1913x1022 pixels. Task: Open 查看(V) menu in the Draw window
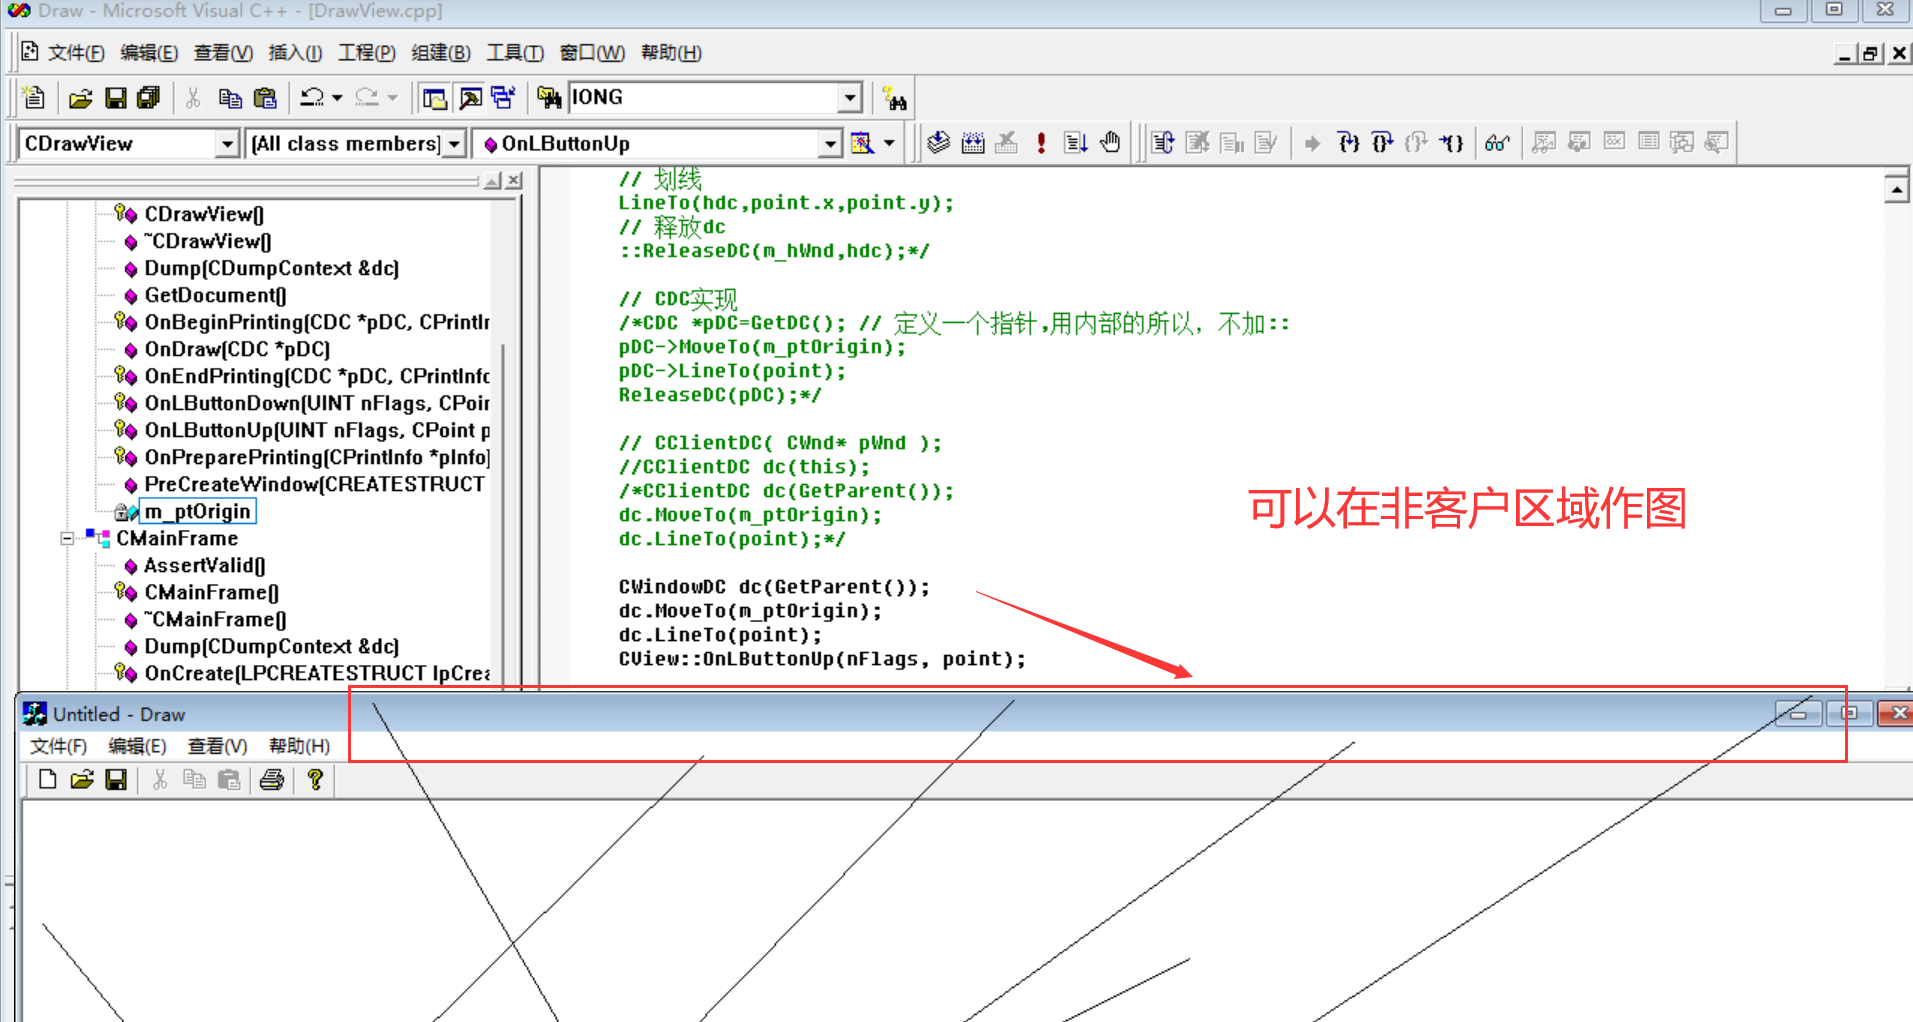pyautogui.click(x=217, y=746)
